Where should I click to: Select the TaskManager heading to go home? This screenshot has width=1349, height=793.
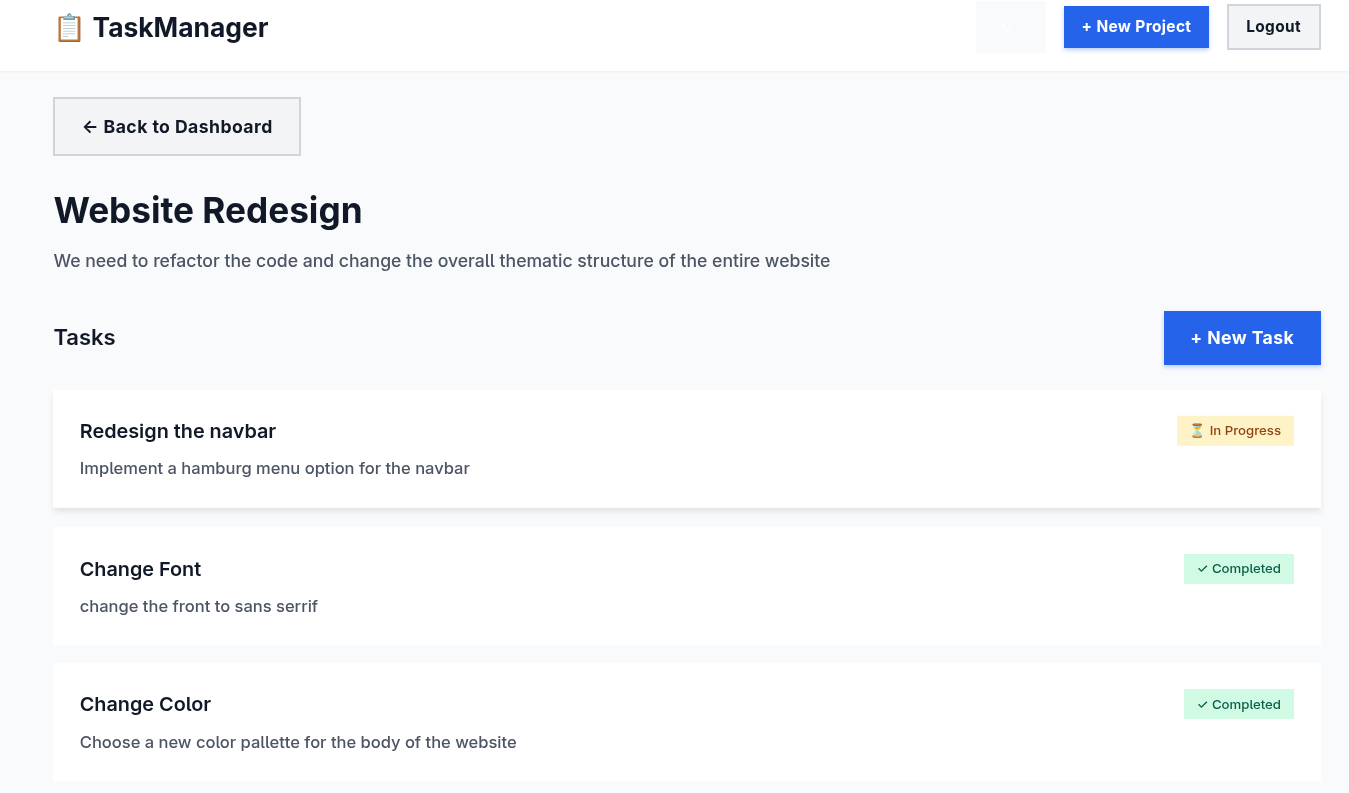(179, 27)
